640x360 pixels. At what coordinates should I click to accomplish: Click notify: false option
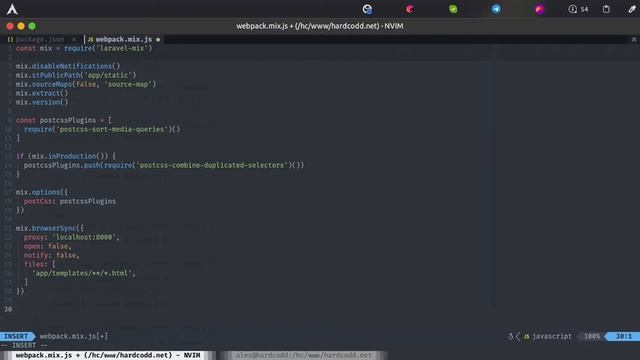click(x=51, y=255)
